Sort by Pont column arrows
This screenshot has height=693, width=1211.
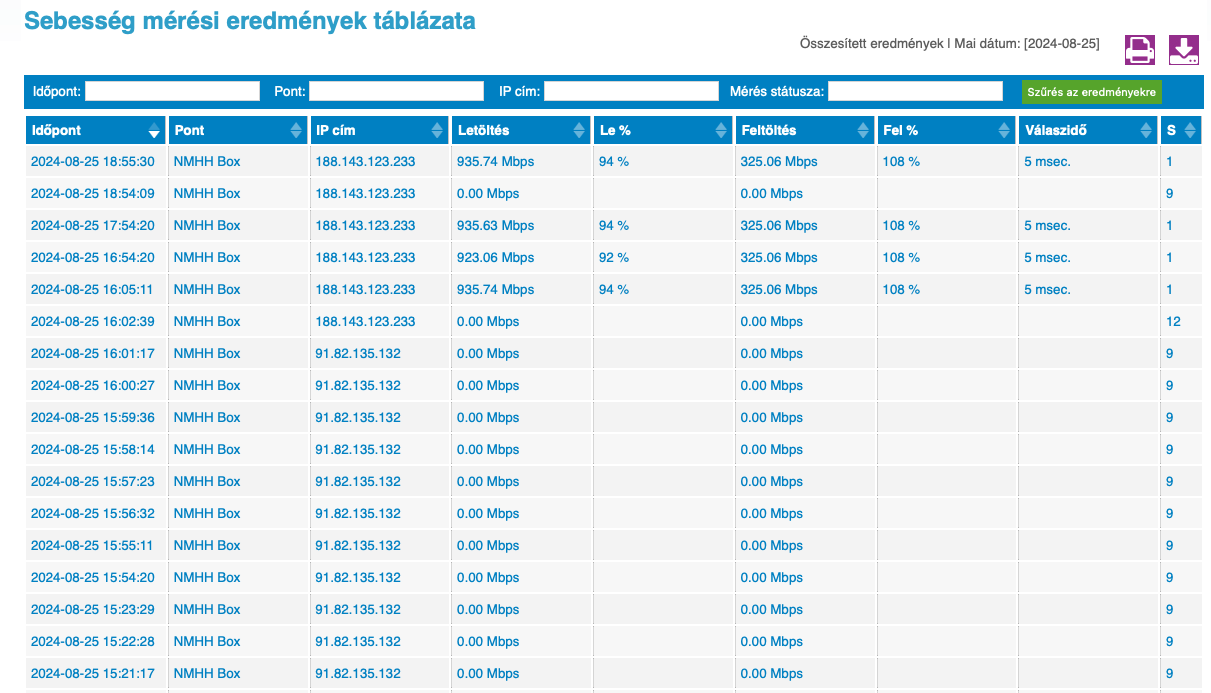pos(296,131)
